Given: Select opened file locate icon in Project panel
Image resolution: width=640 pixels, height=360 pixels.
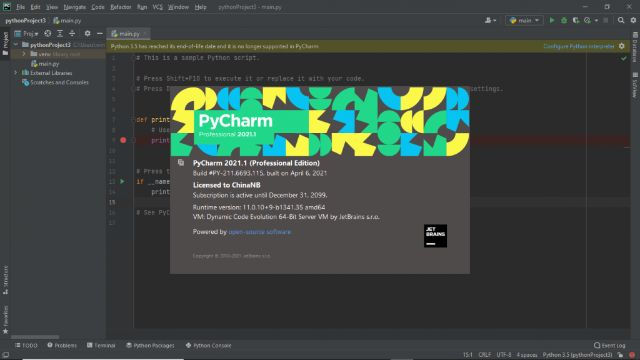Looking at the screenshot, I should [x=48, y=33].
